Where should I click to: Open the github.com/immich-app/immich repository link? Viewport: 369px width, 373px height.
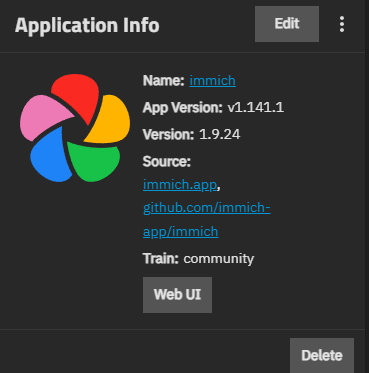[x=207, y=220]
